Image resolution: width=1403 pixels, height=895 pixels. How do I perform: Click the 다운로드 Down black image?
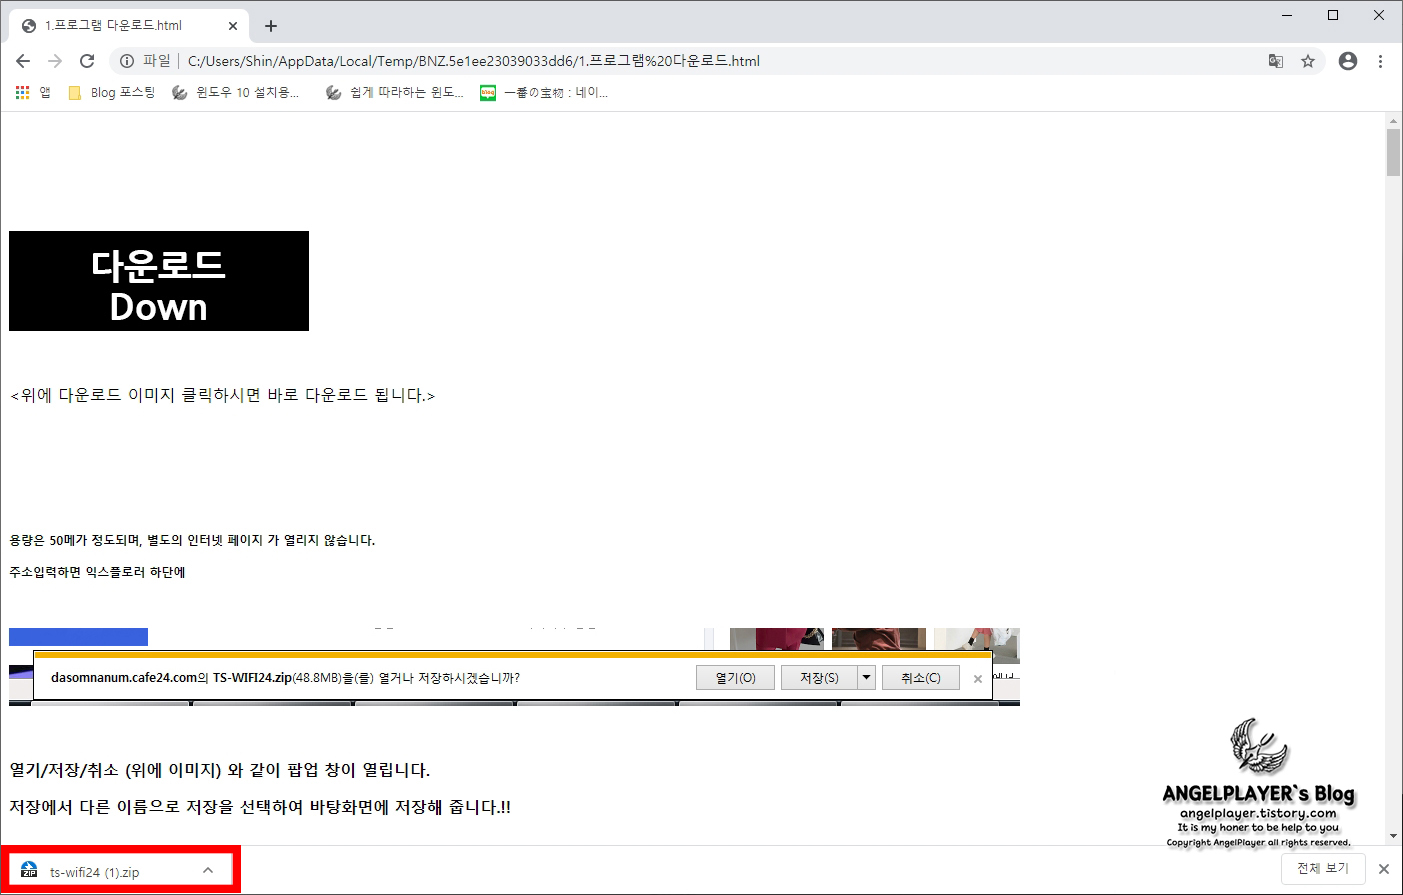tap(159, 281)
